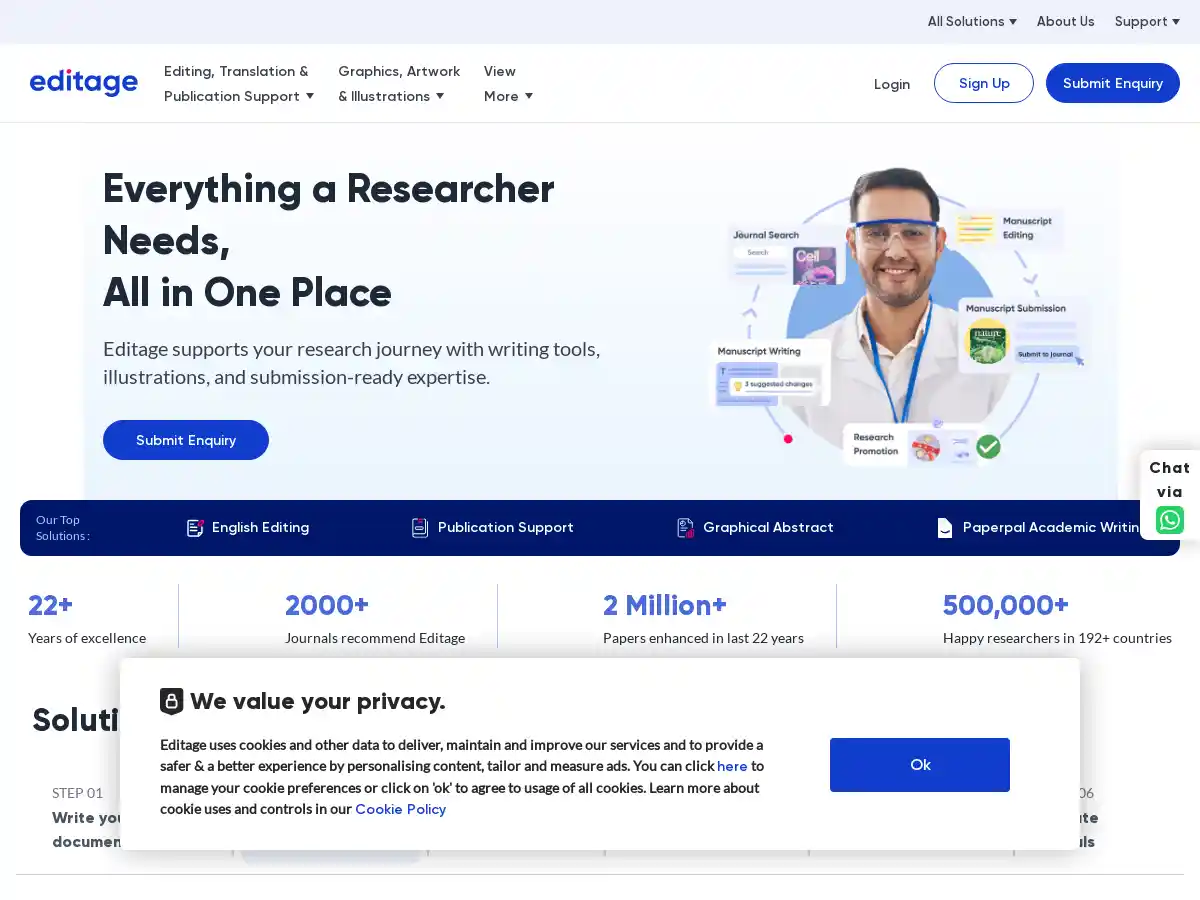Screen dimensions: 1200x900
Task: Click the Paperpal Academic Writing icon
Action: tap(945, 528)
